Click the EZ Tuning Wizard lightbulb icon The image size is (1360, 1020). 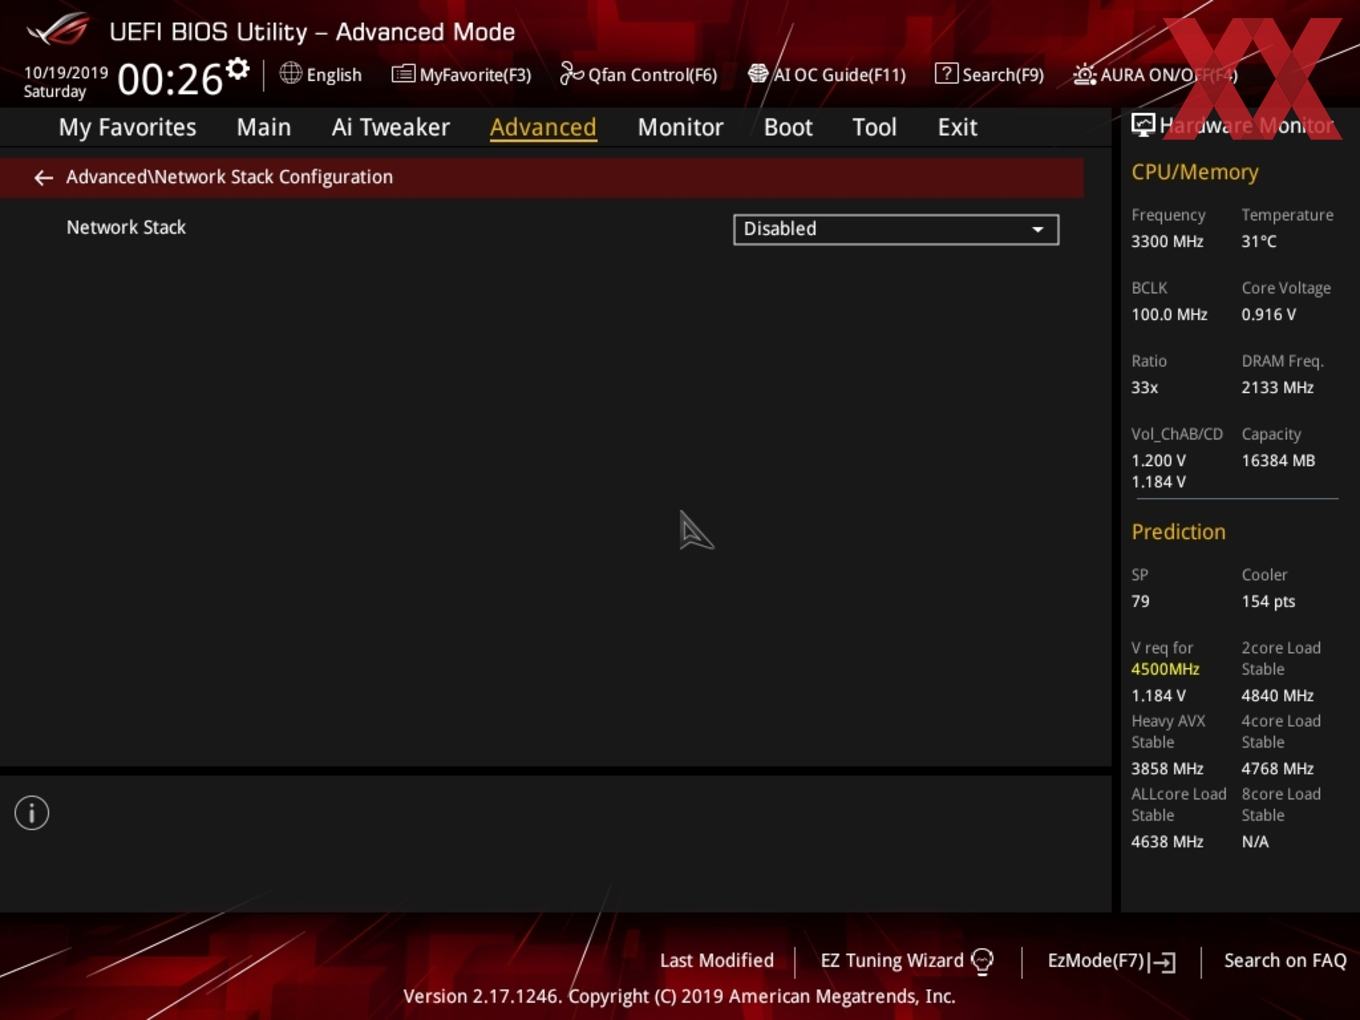[982, 961]
